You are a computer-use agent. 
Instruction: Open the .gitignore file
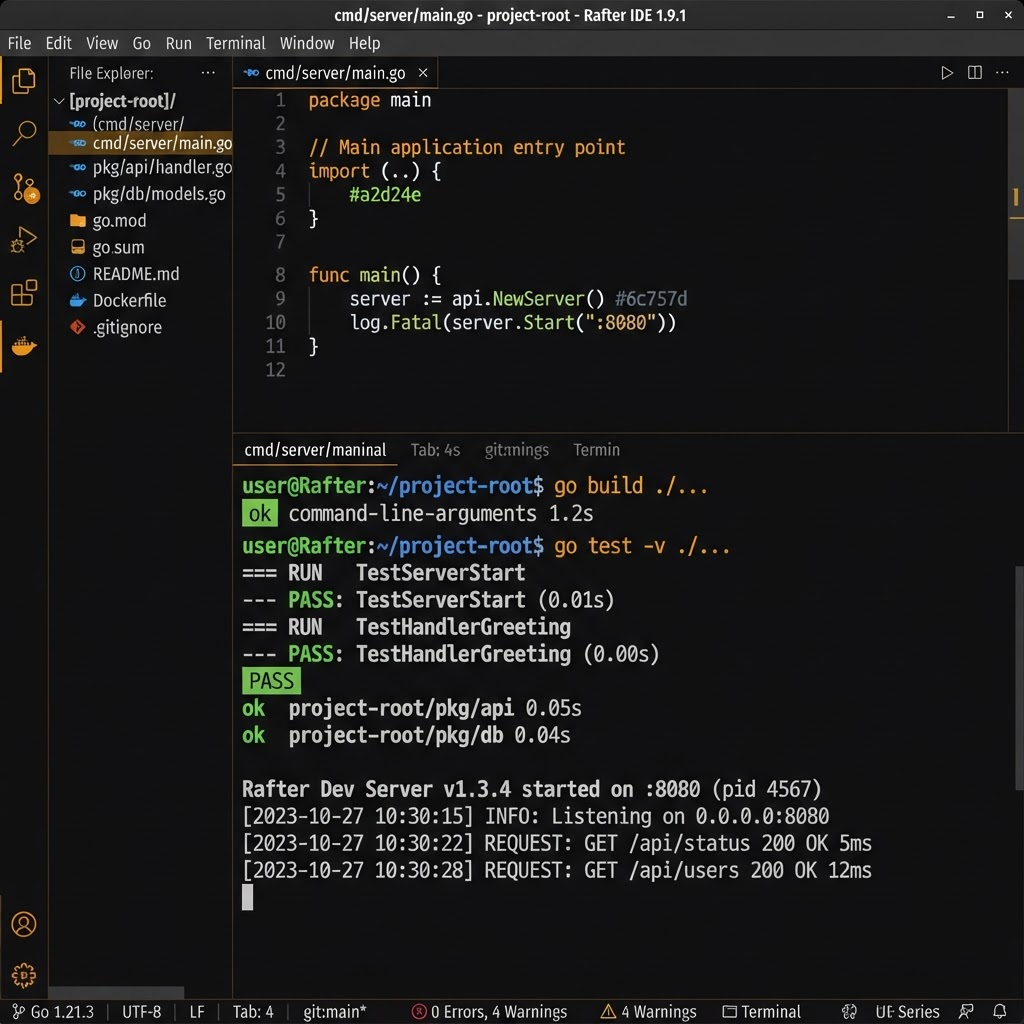[140, 327]
